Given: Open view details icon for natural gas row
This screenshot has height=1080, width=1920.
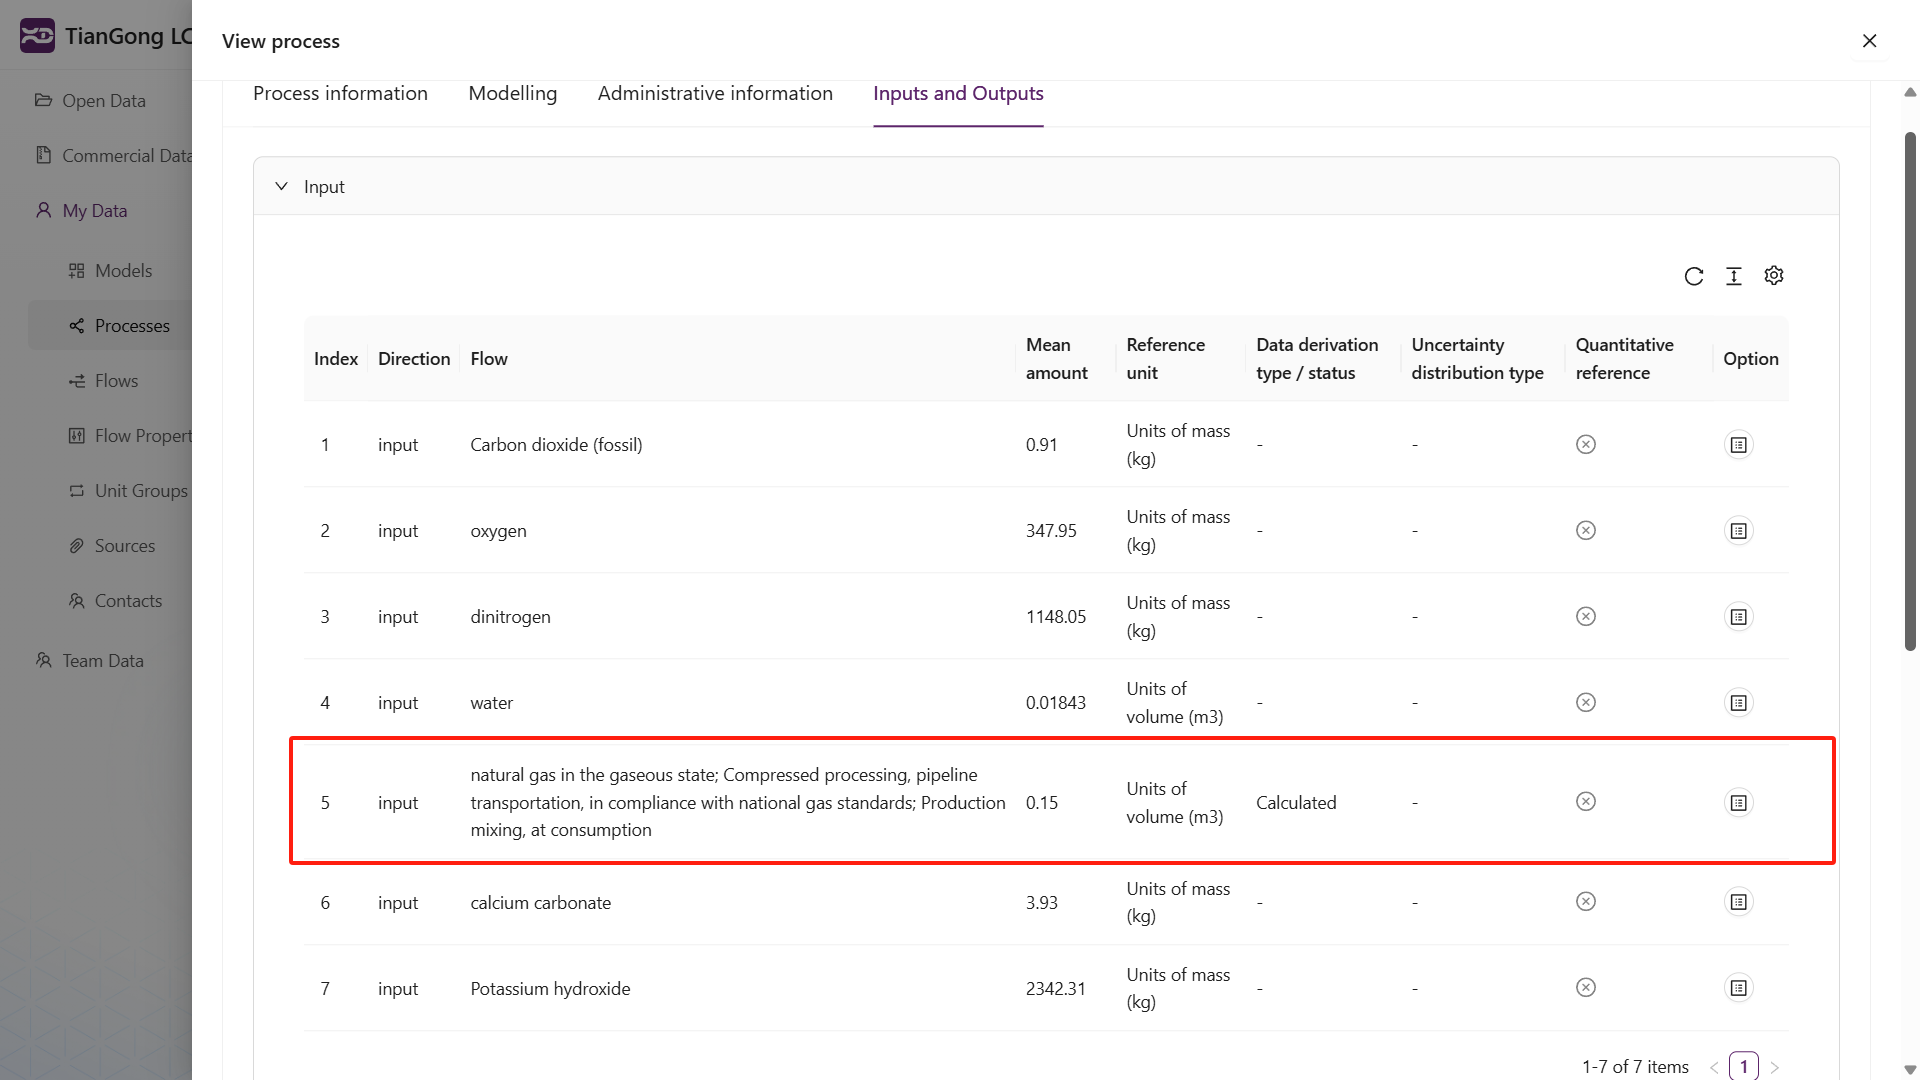Looking at the screenshot, I should [1738, 803].
